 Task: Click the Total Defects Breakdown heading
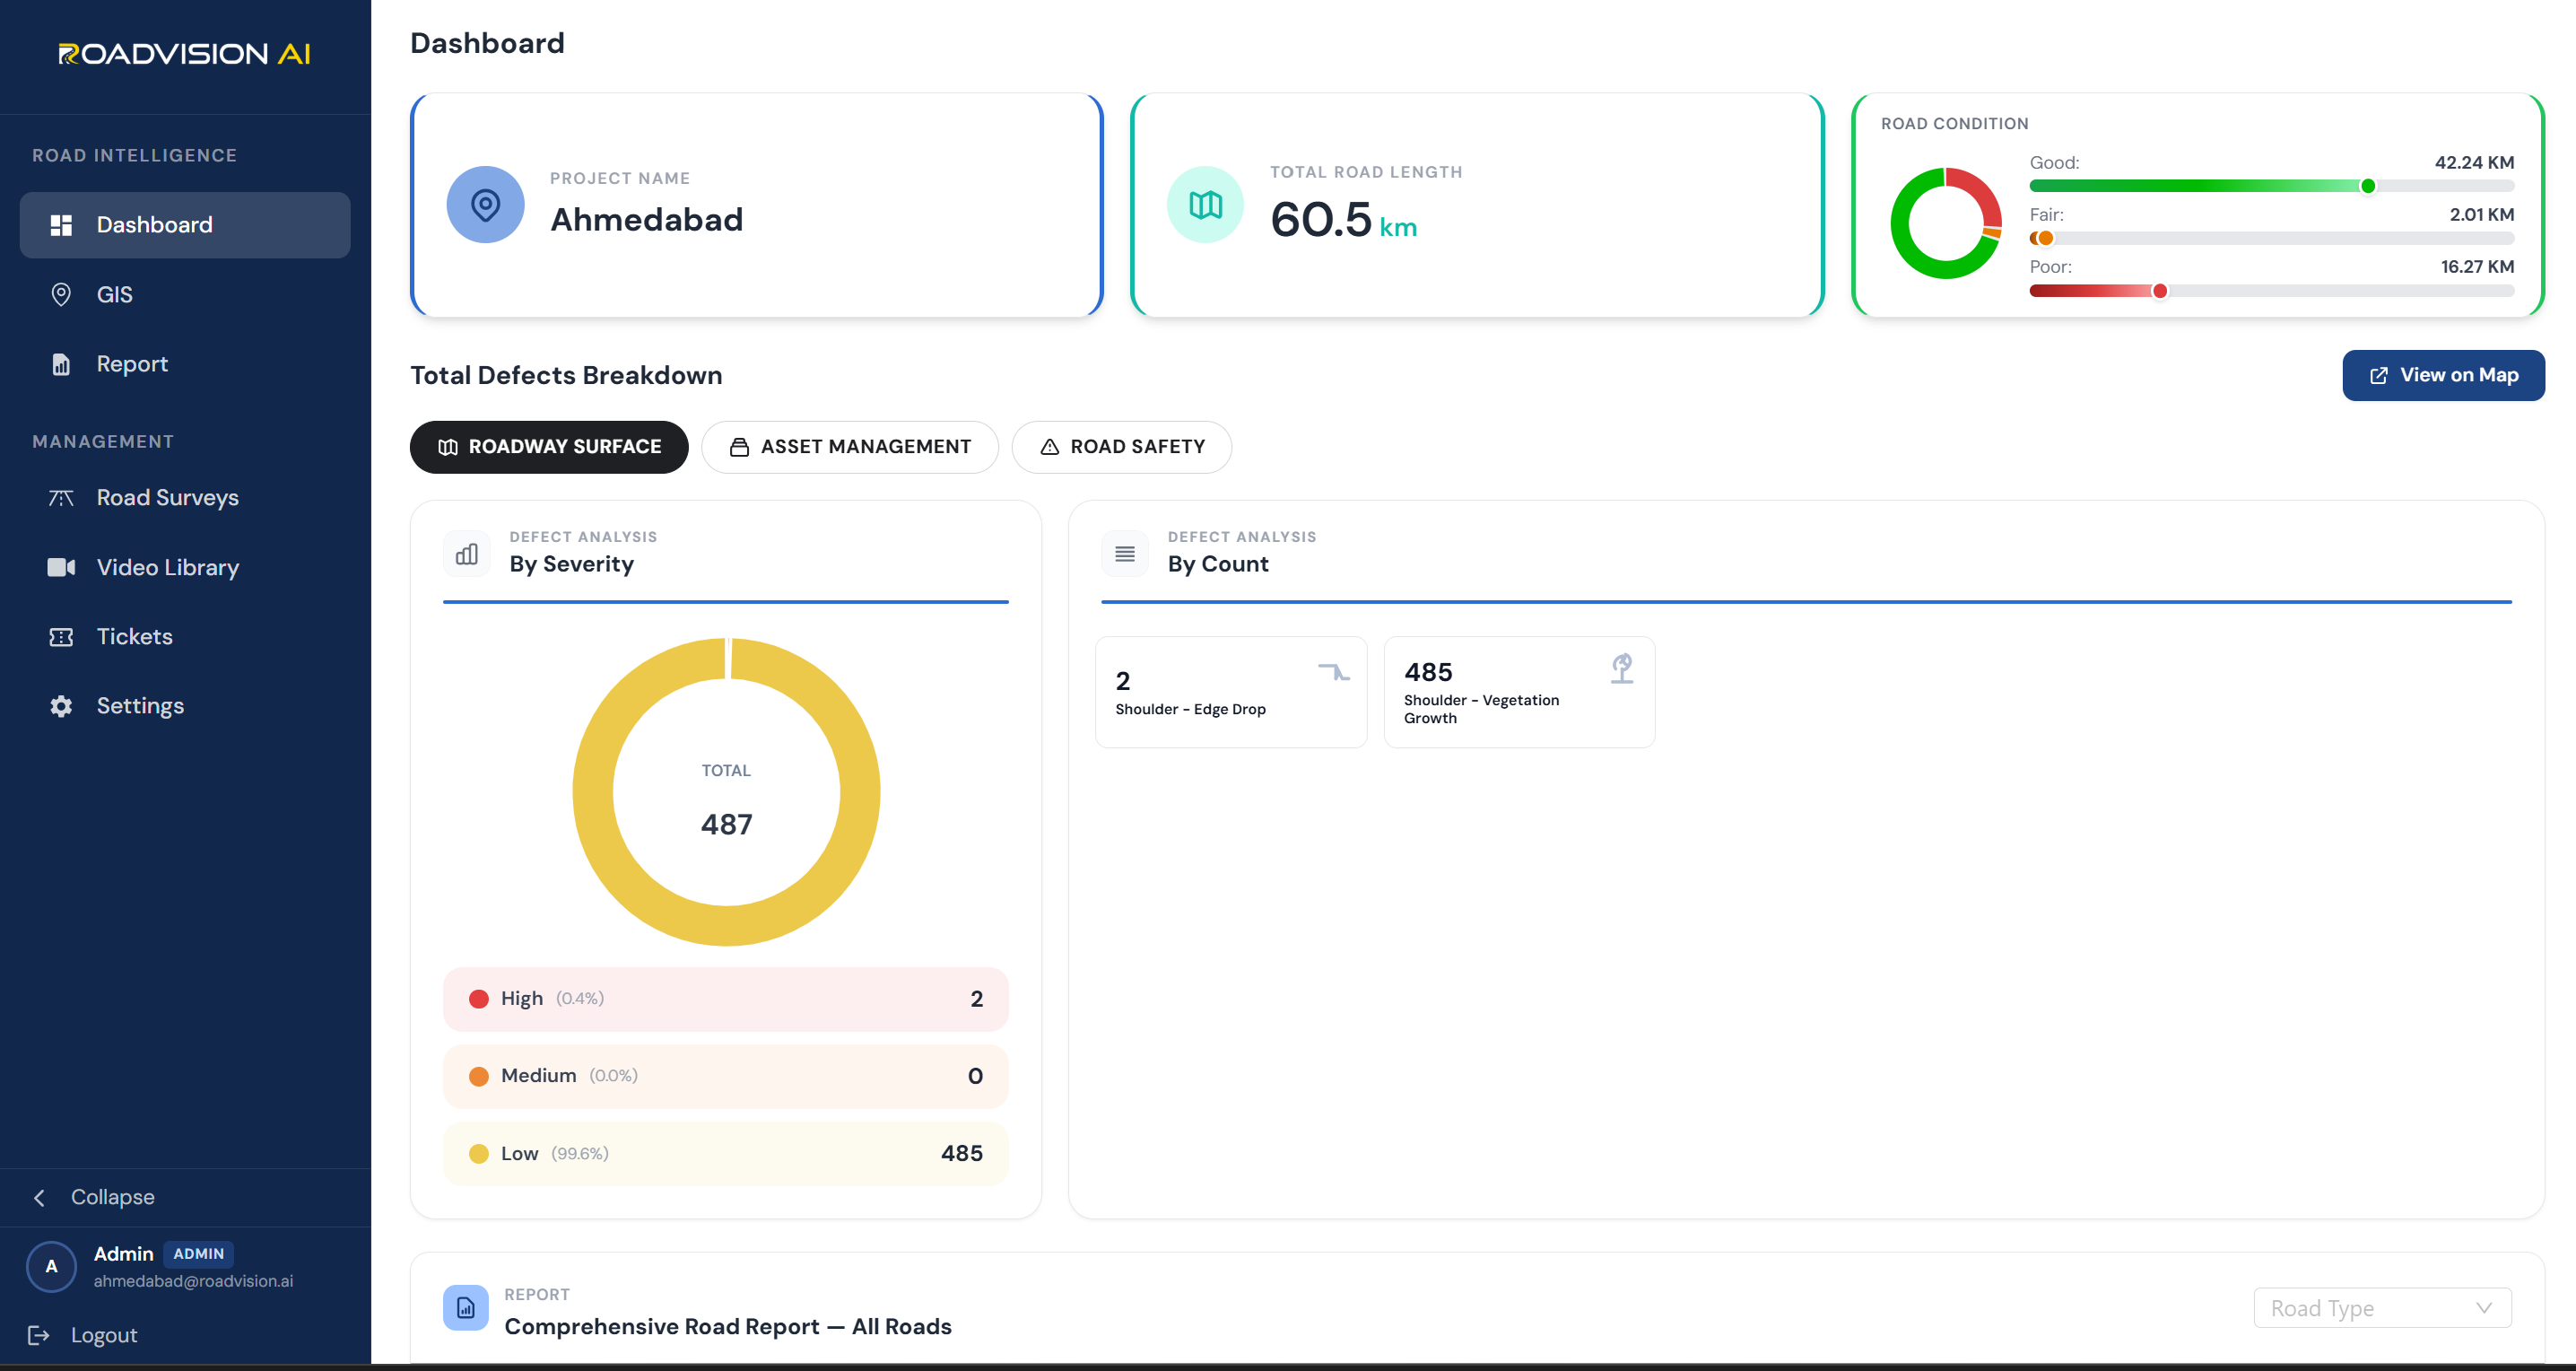click(566, 375)
